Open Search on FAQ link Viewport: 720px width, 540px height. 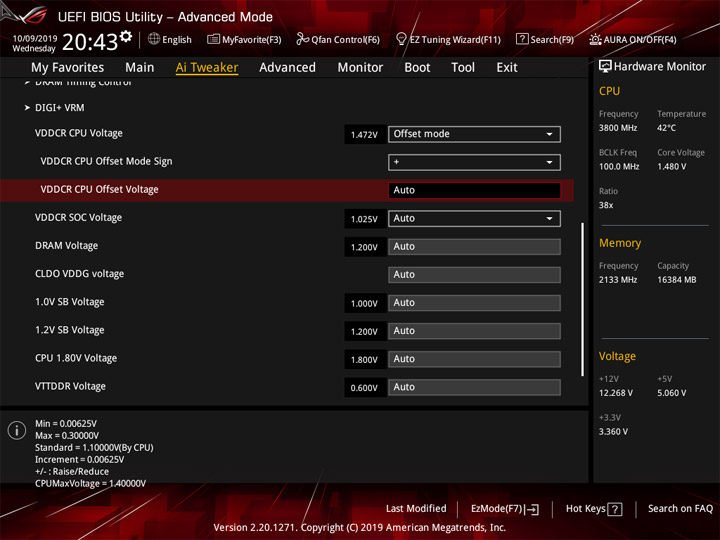(x=680, y=509)
